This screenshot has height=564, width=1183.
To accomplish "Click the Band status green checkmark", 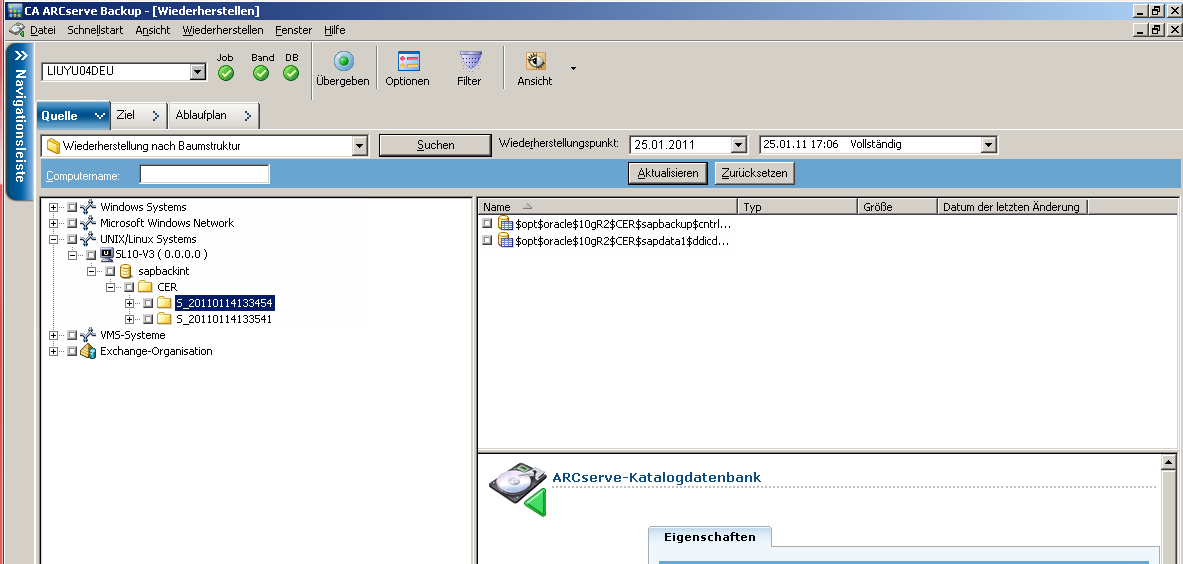I will click(x=261, y=73).
